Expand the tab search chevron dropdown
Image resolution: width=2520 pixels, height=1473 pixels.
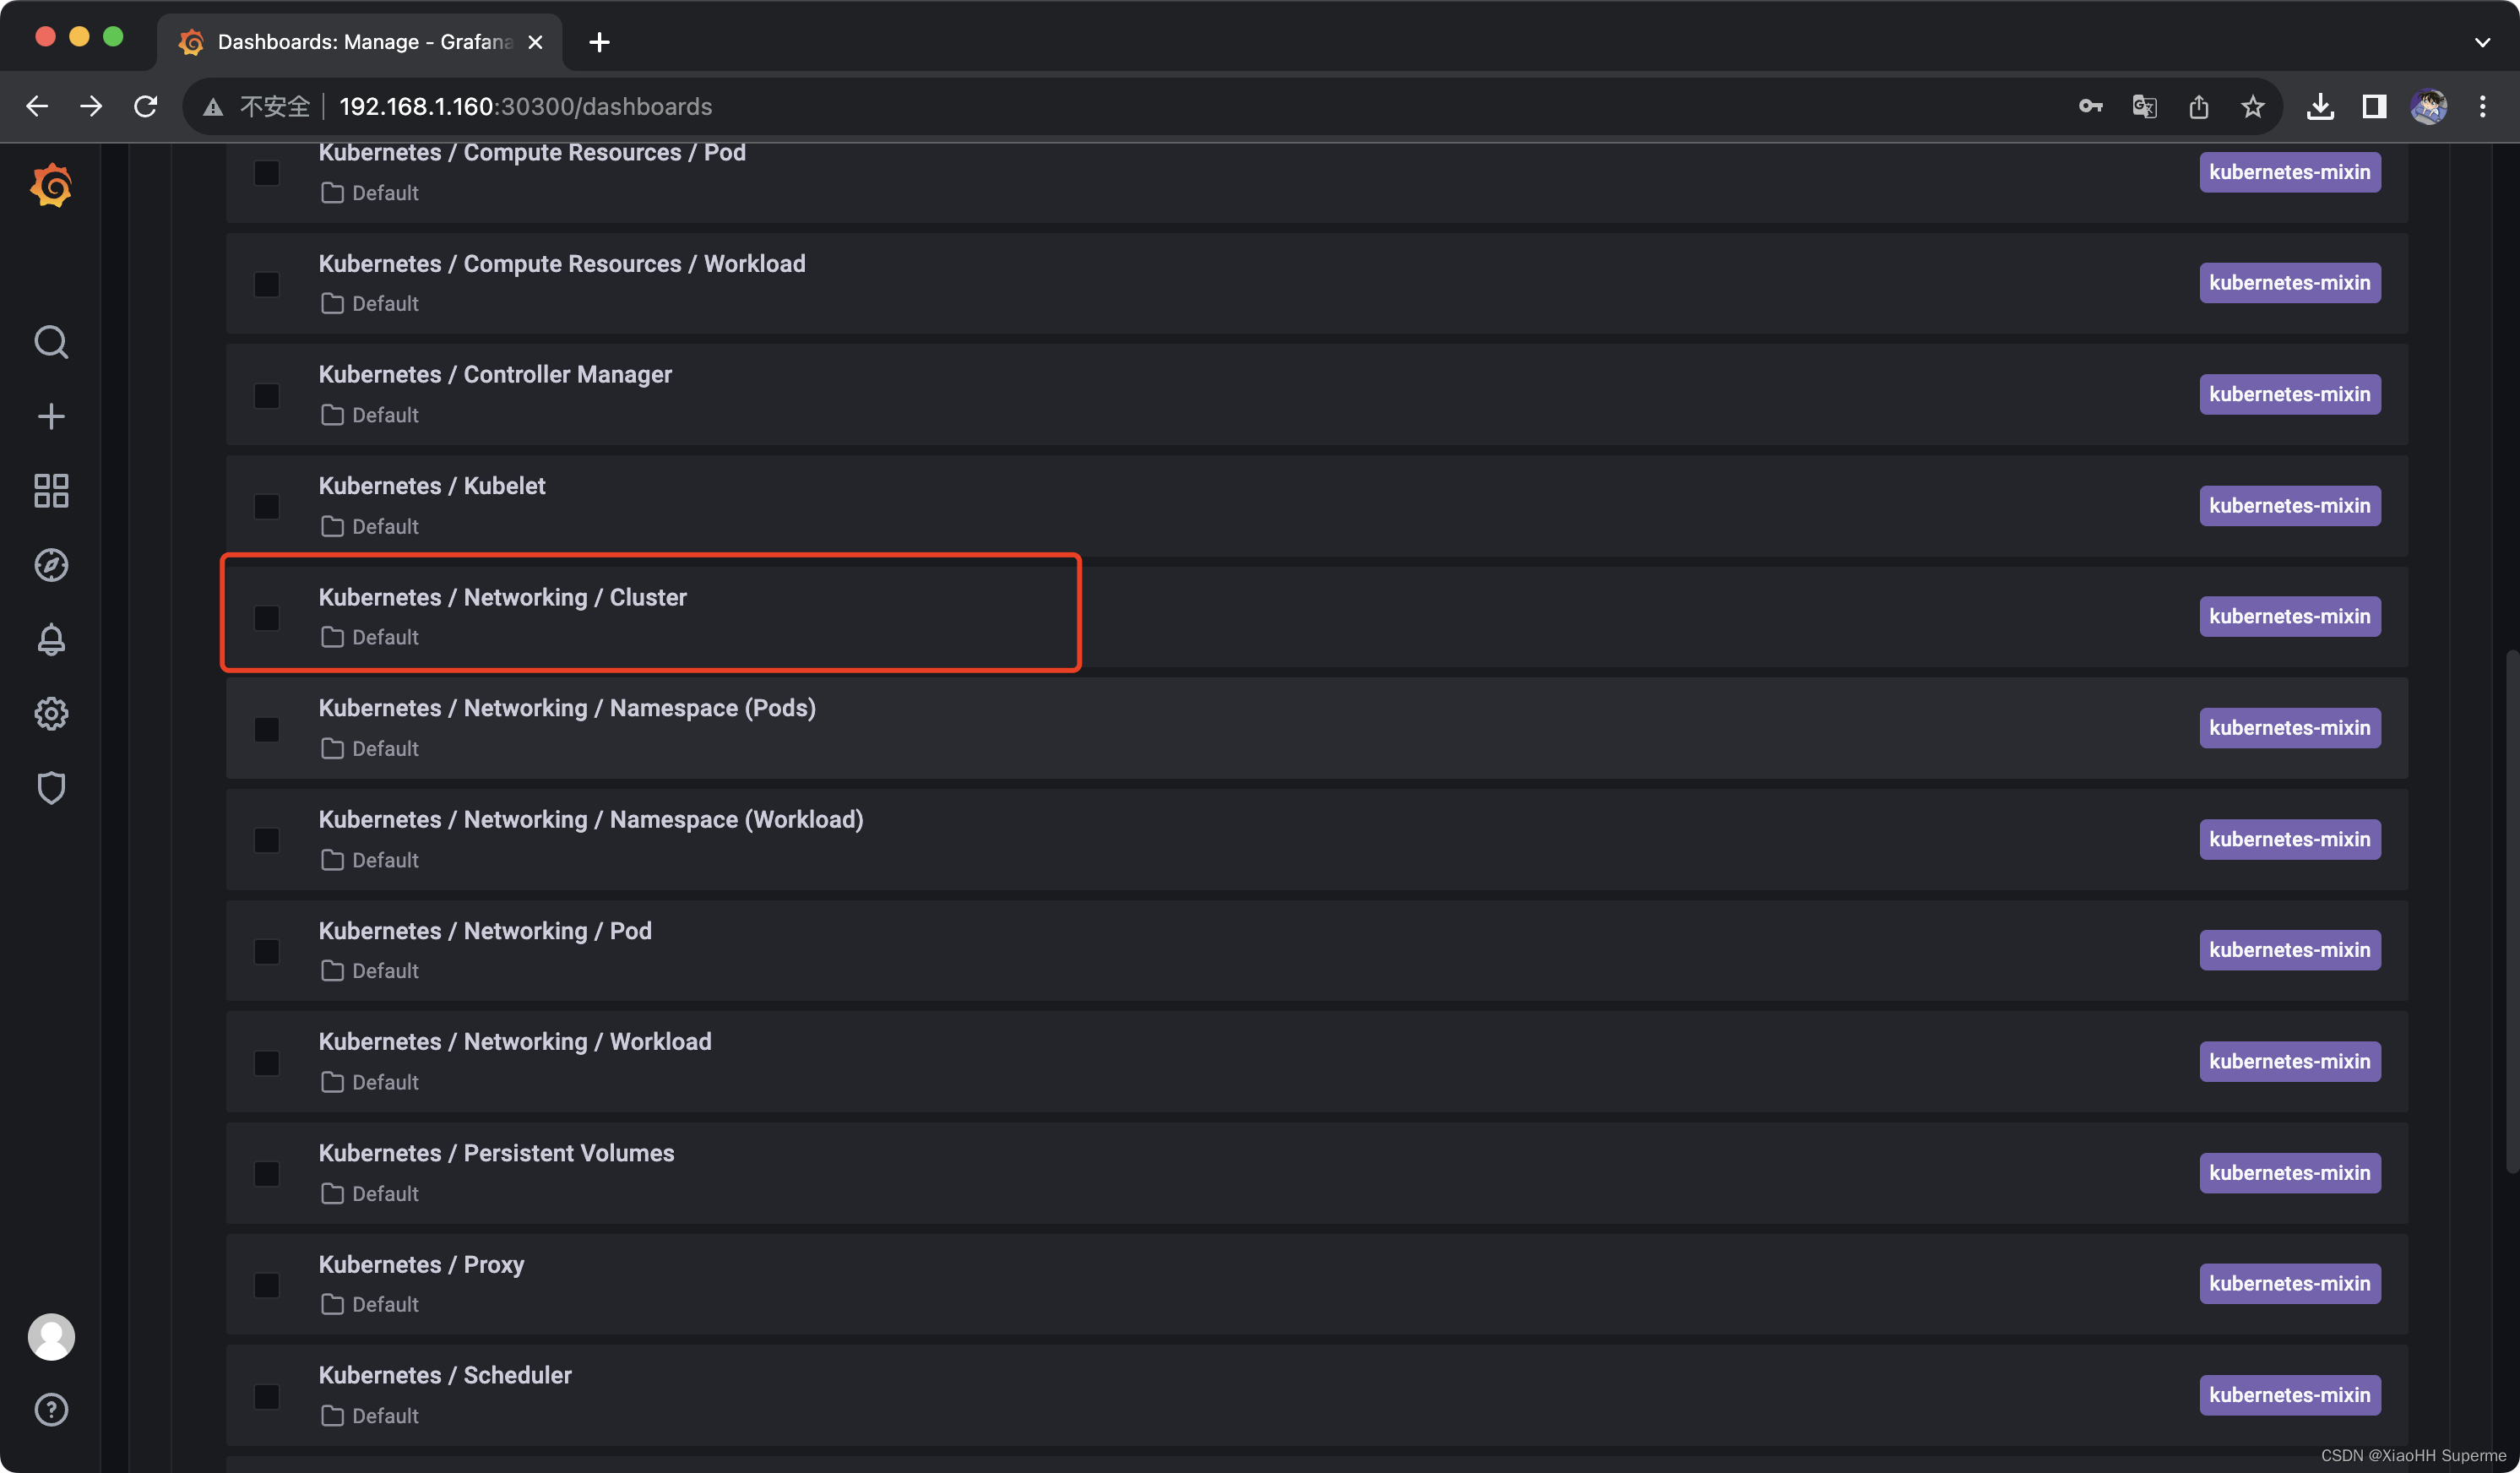pyautogui.click(x=2482, y=42)
